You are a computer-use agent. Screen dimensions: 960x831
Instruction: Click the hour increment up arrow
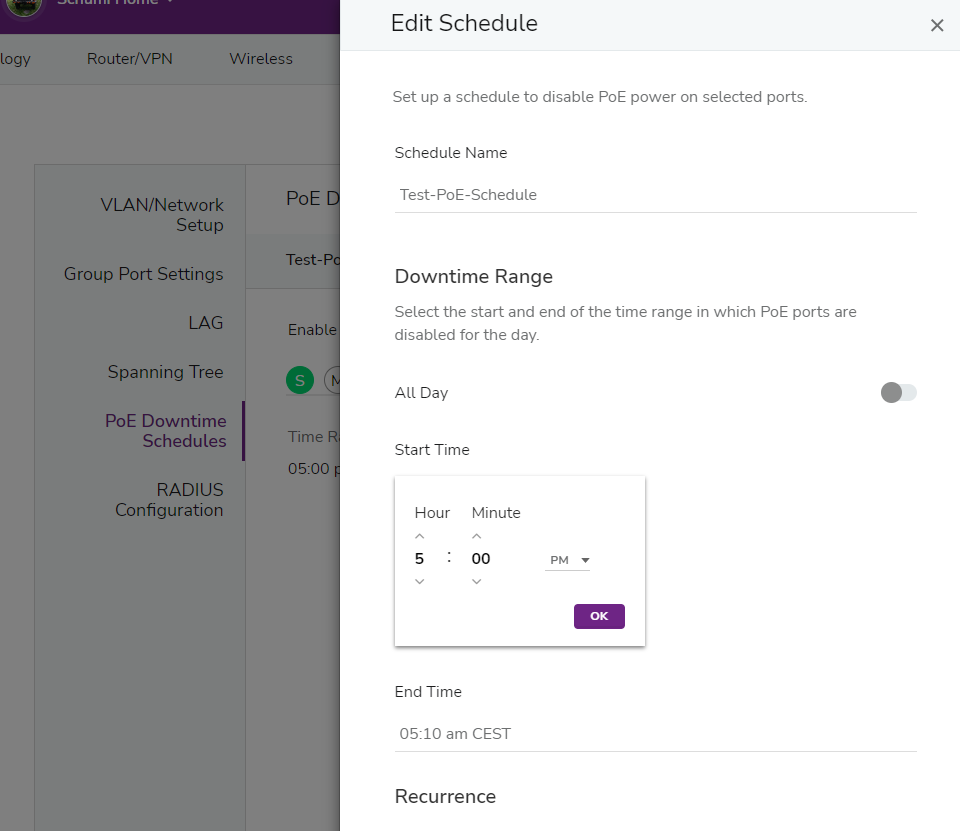(419, 537)
